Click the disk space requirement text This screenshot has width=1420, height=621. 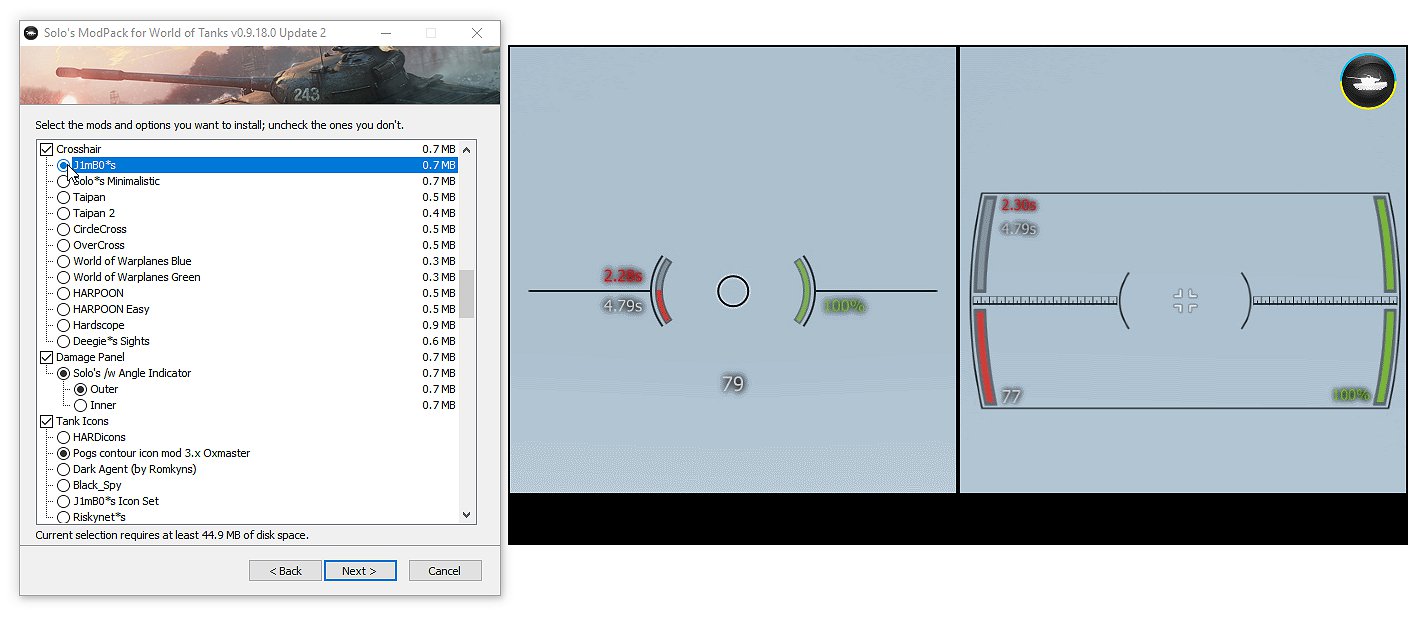172,535
